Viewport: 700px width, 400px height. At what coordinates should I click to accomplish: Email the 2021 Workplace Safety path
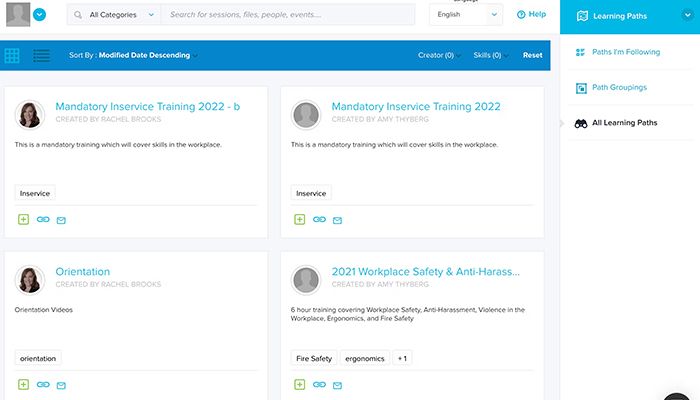coord(338,385)
